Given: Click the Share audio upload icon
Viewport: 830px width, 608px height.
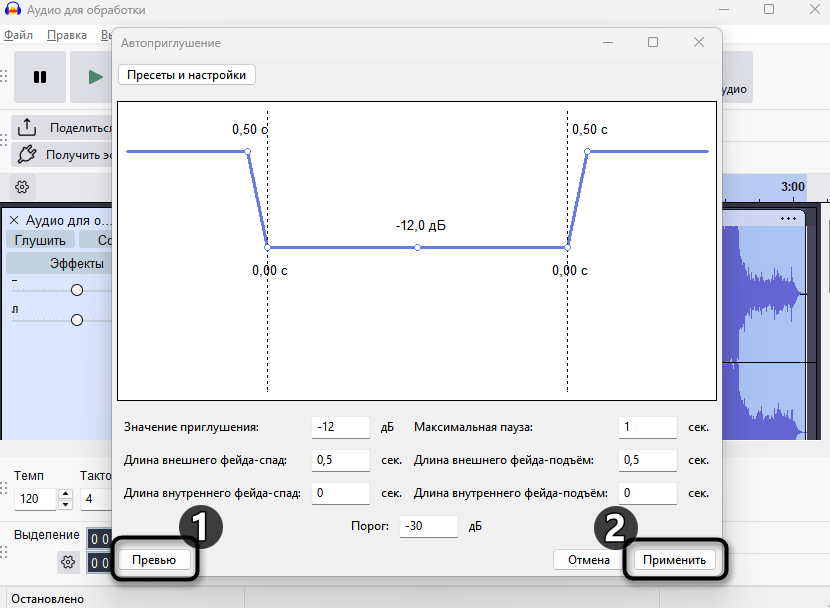Looking at the screenshot, I should pos(27,128).
